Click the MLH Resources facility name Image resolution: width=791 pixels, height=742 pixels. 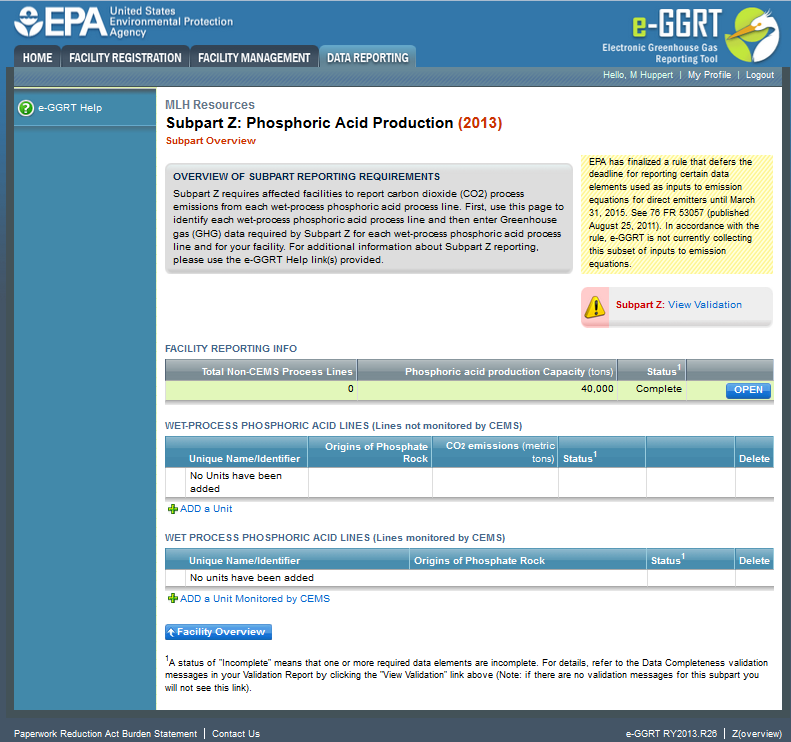[x=210, y=104]
